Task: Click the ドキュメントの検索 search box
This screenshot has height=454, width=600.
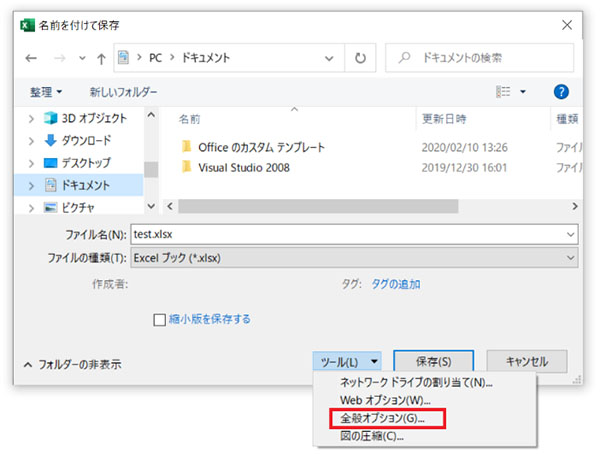Action: coord(479,58)
